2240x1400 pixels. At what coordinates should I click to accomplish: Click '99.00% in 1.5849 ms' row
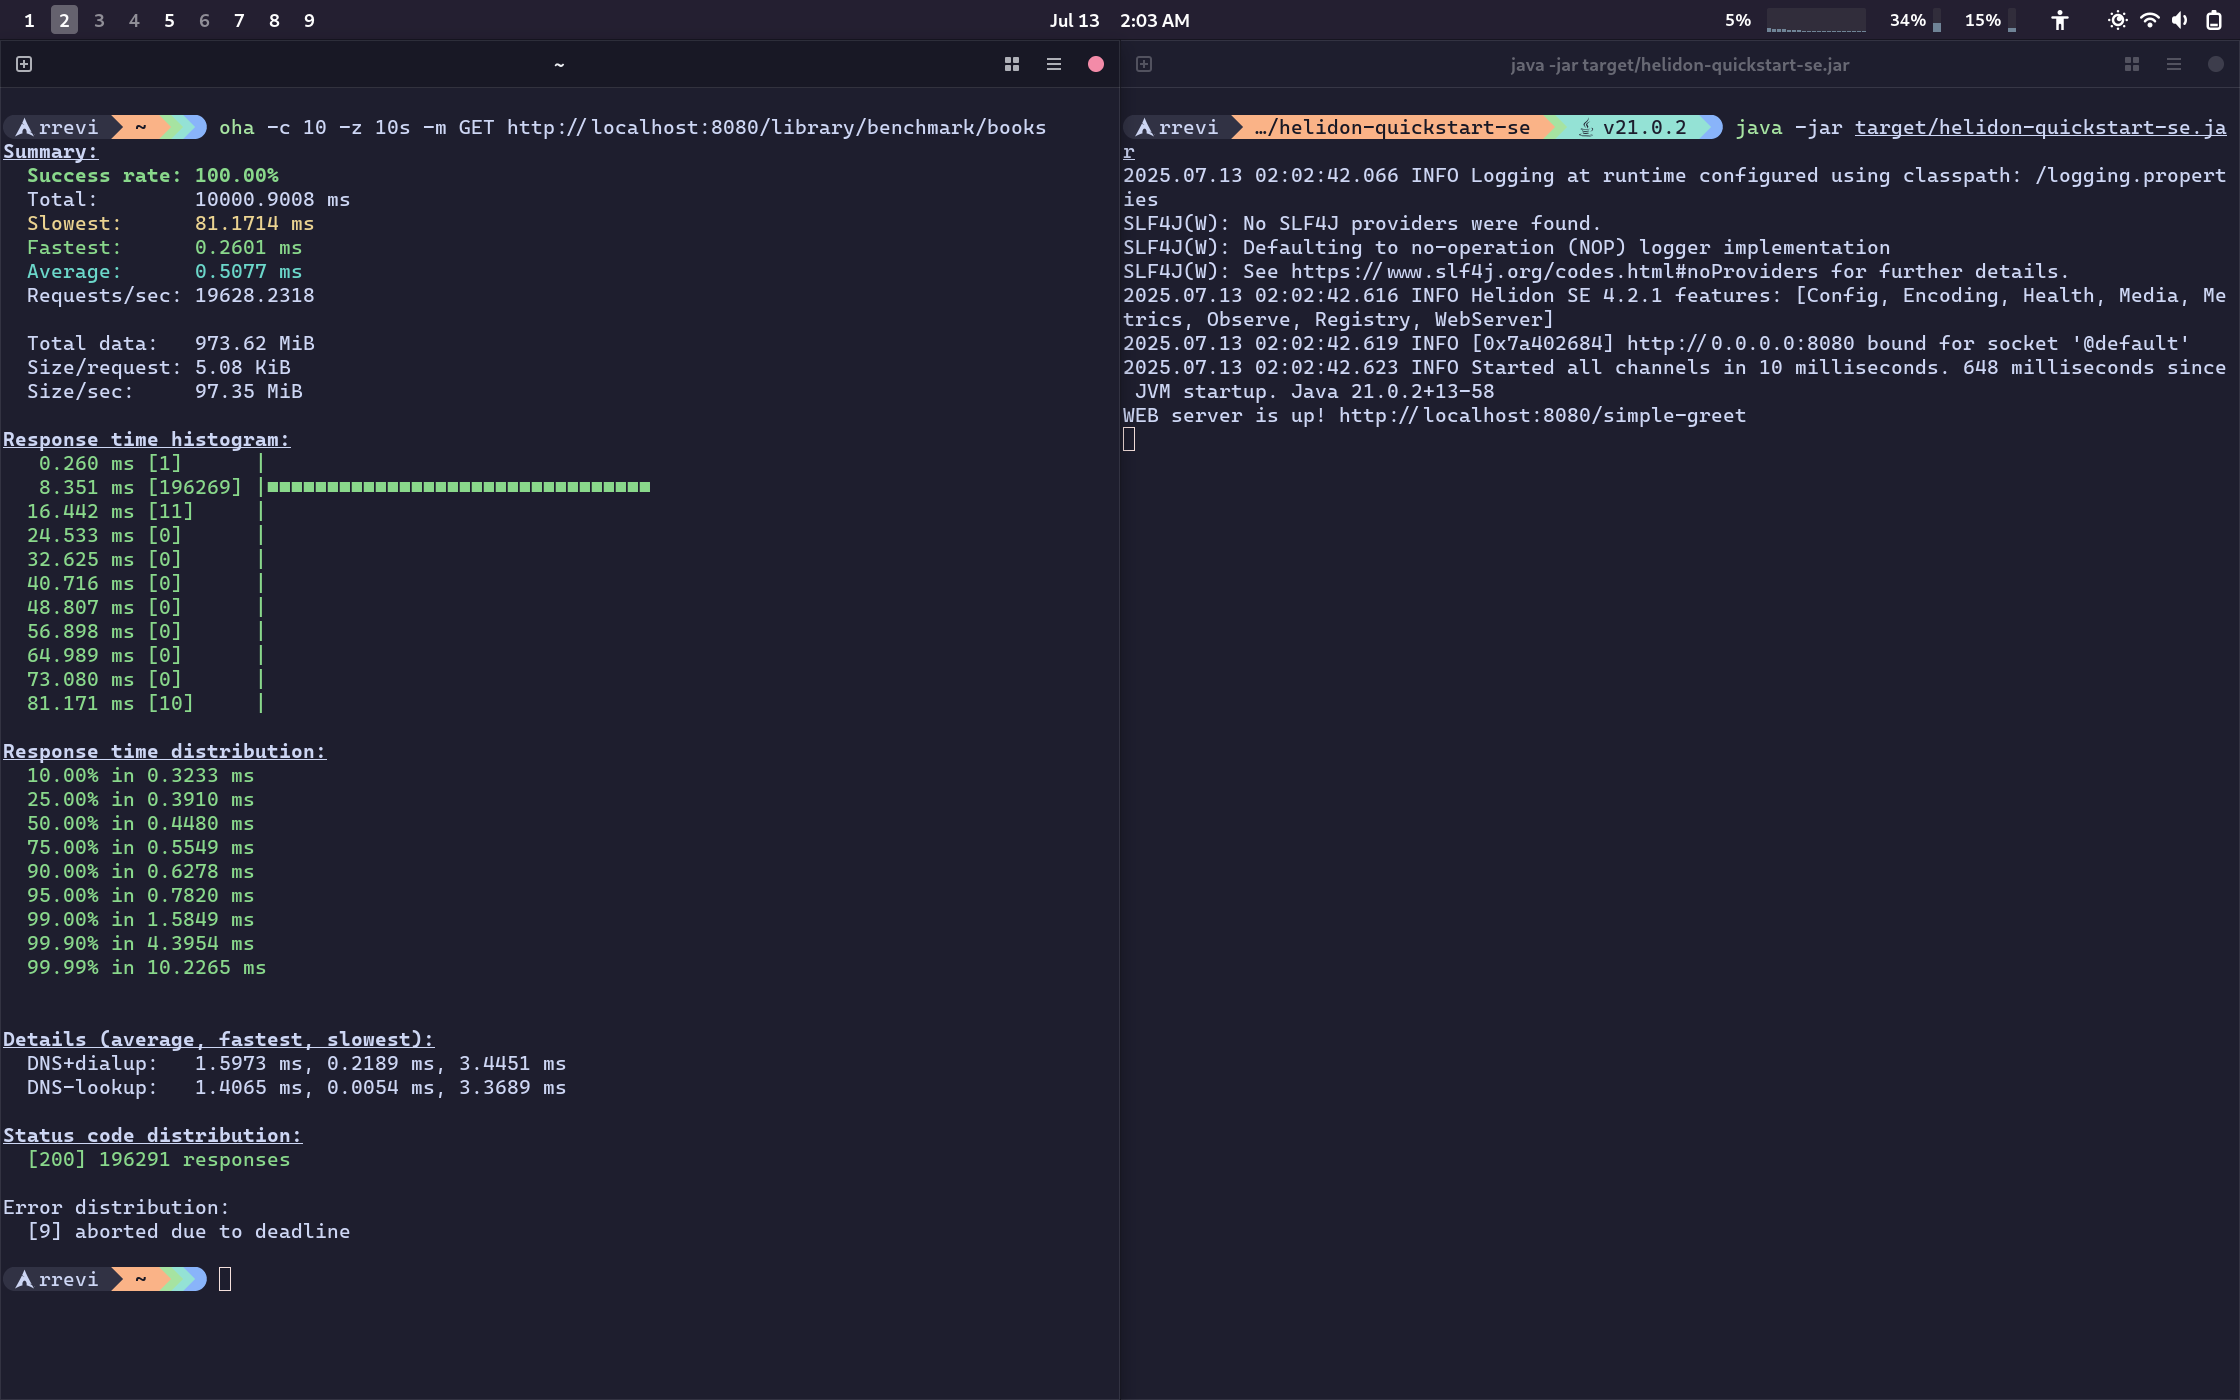coord(140,920)
